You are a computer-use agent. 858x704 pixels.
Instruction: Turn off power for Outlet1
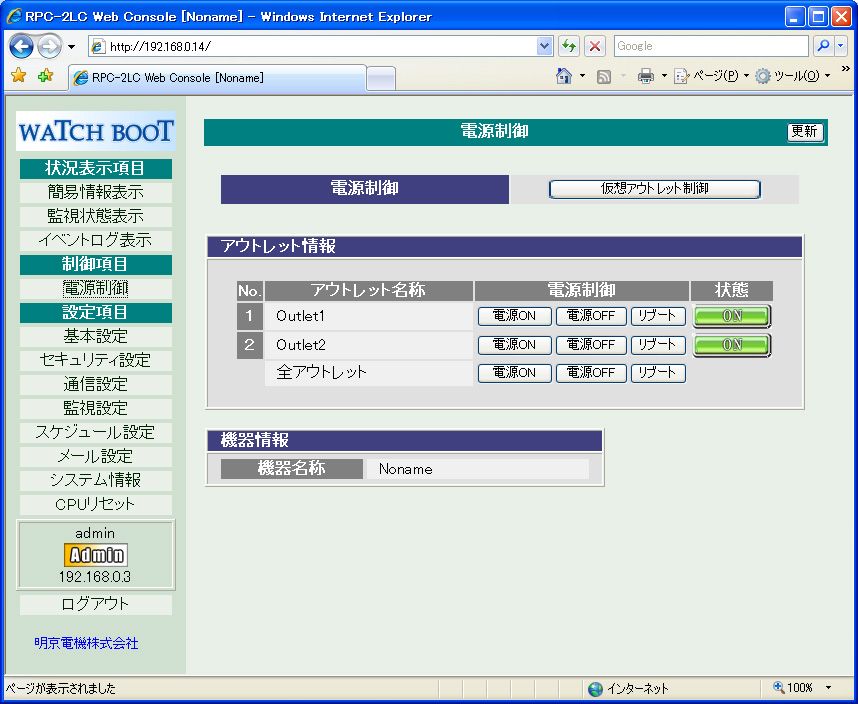tap(591, 316)
